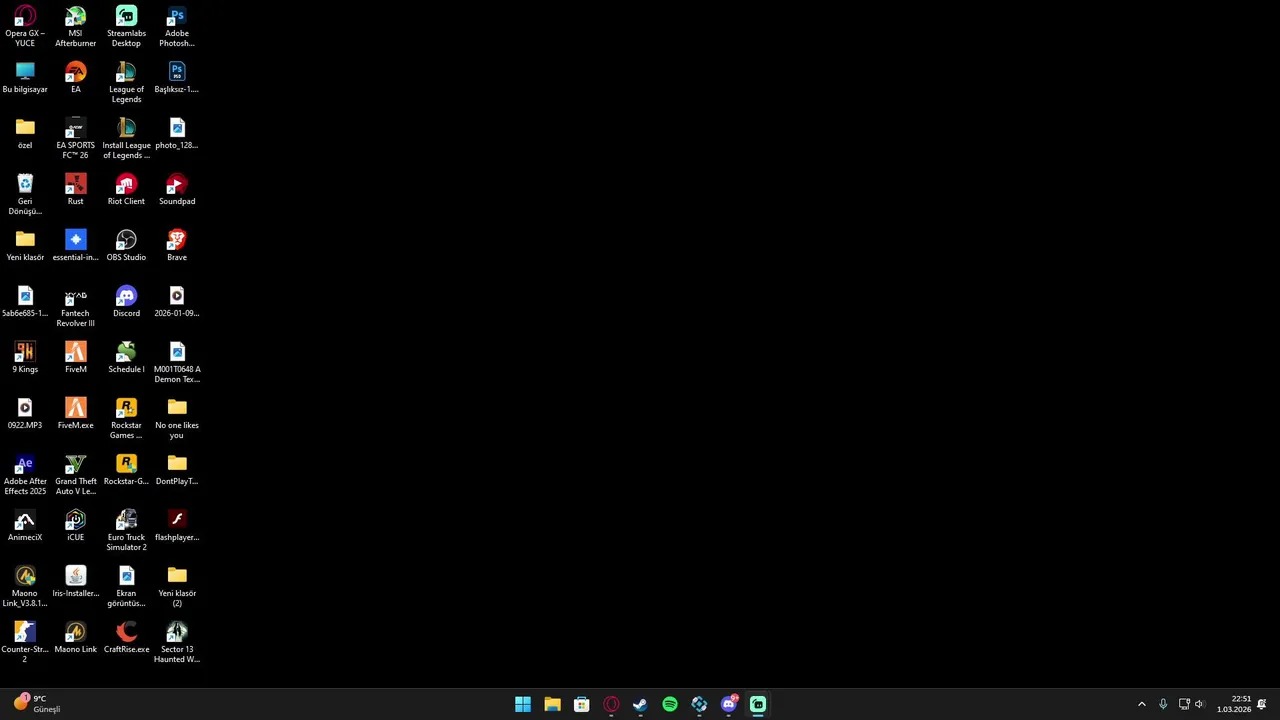The width and height of the screenshot is (1280, 720).
Task: Select the Fantech Revolver III shortcut
Action: (x=76, y=307)
